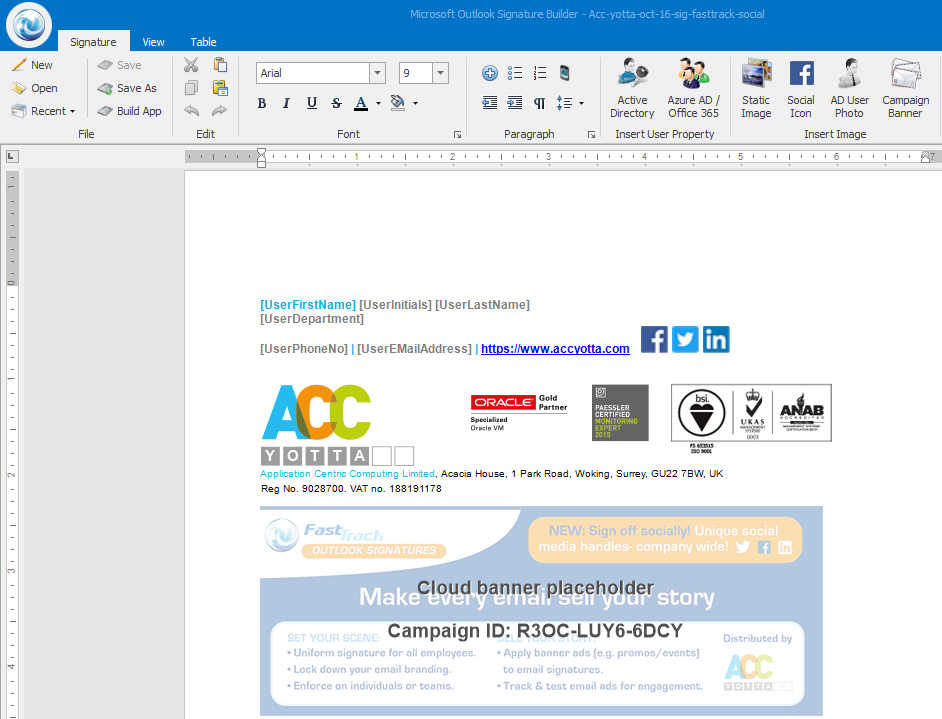Screen dimensions: 942x719
Task: Decrease paragraph indent
Action: 490,103
